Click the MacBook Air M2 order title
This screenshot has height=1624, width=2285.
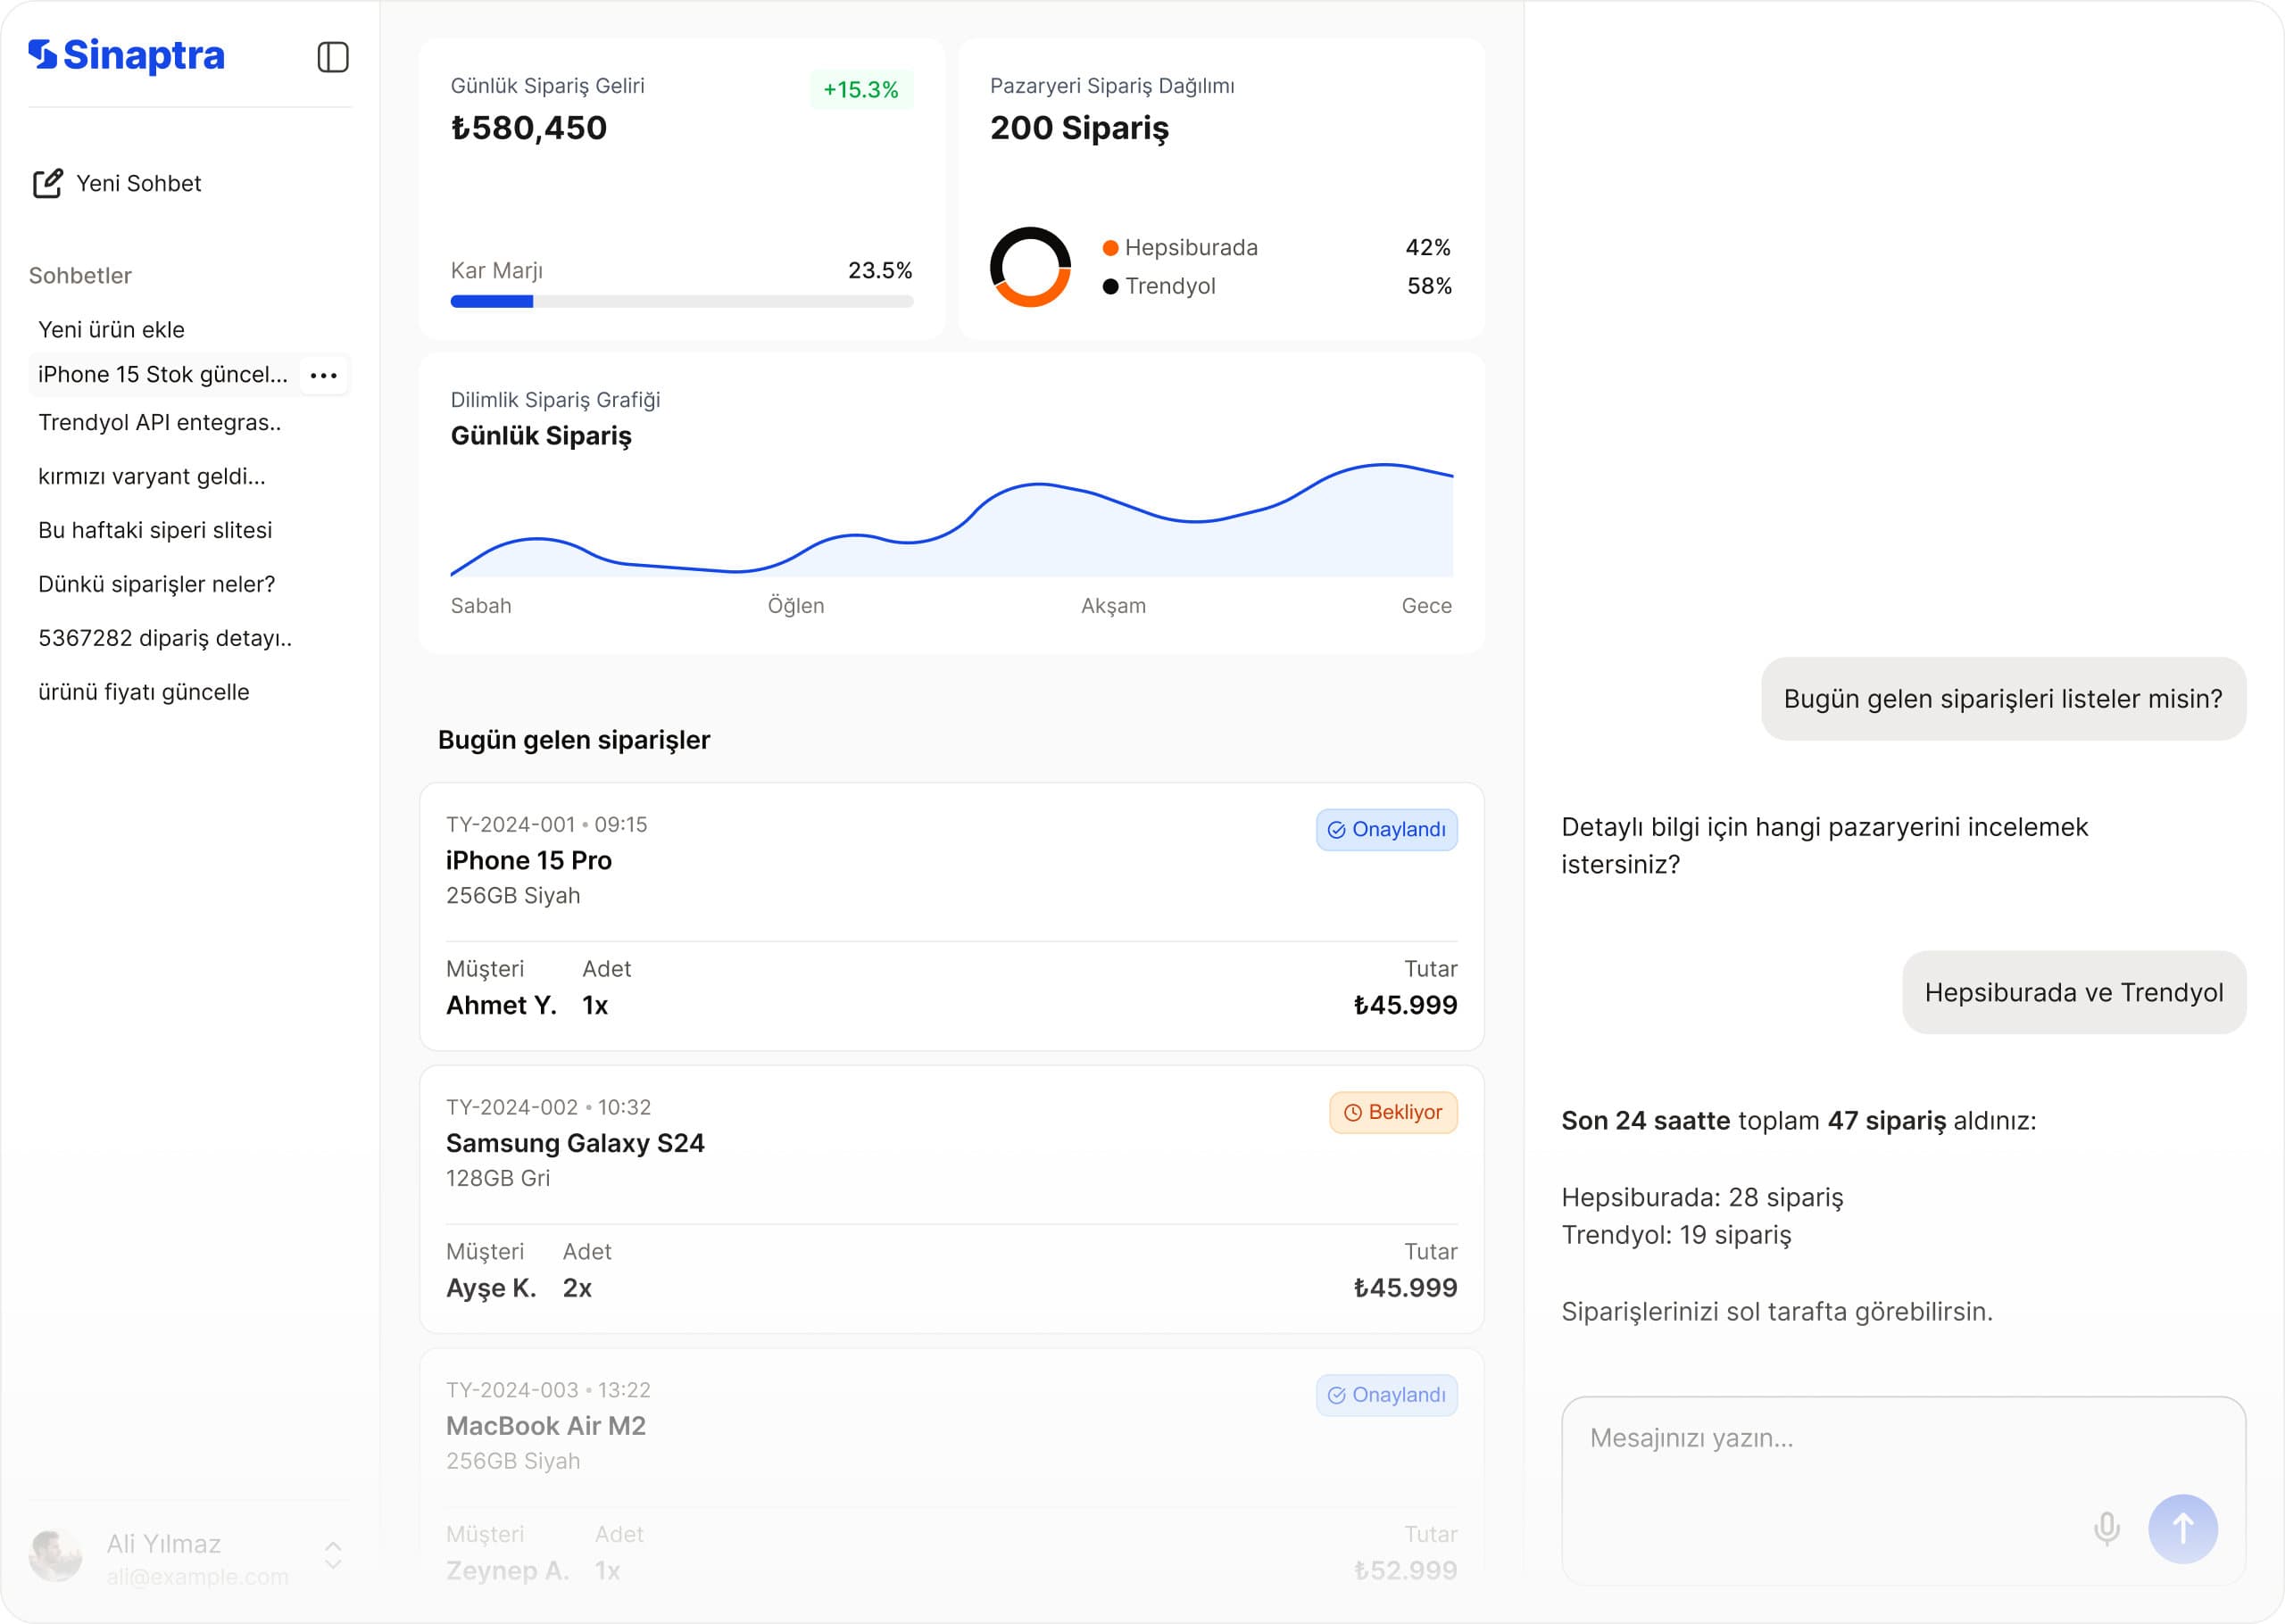click(x=546, y=1426)
